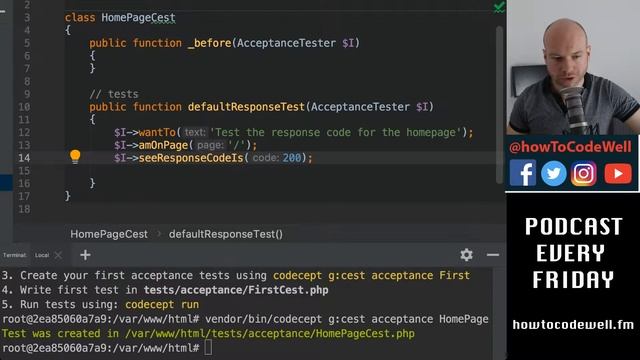Image resolution: width=640 pixels, height=360 pixels.
Task: Click the @howToCodeWell handle
Action: (x=570, y=147)
